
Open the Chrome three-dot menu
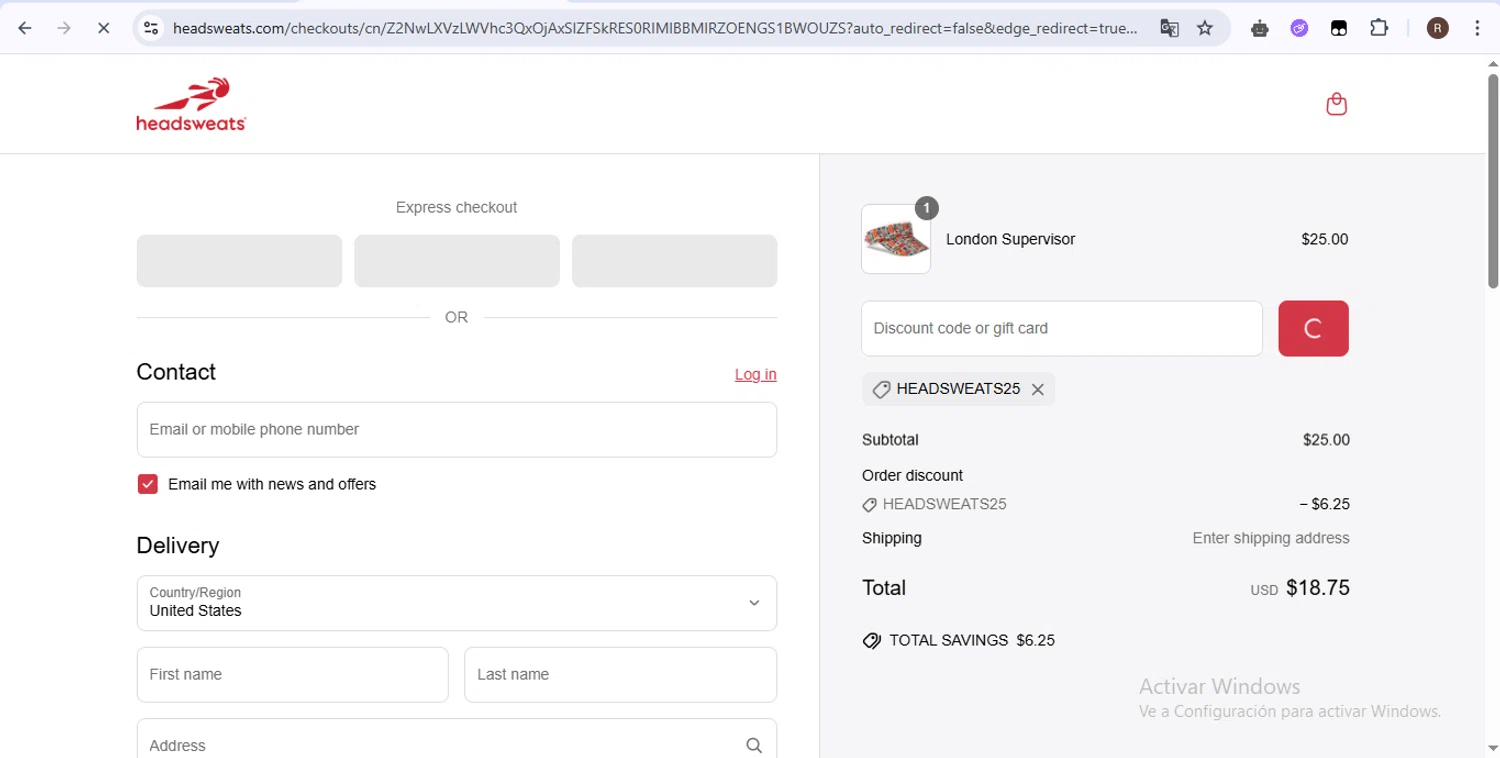[1477, 28]
